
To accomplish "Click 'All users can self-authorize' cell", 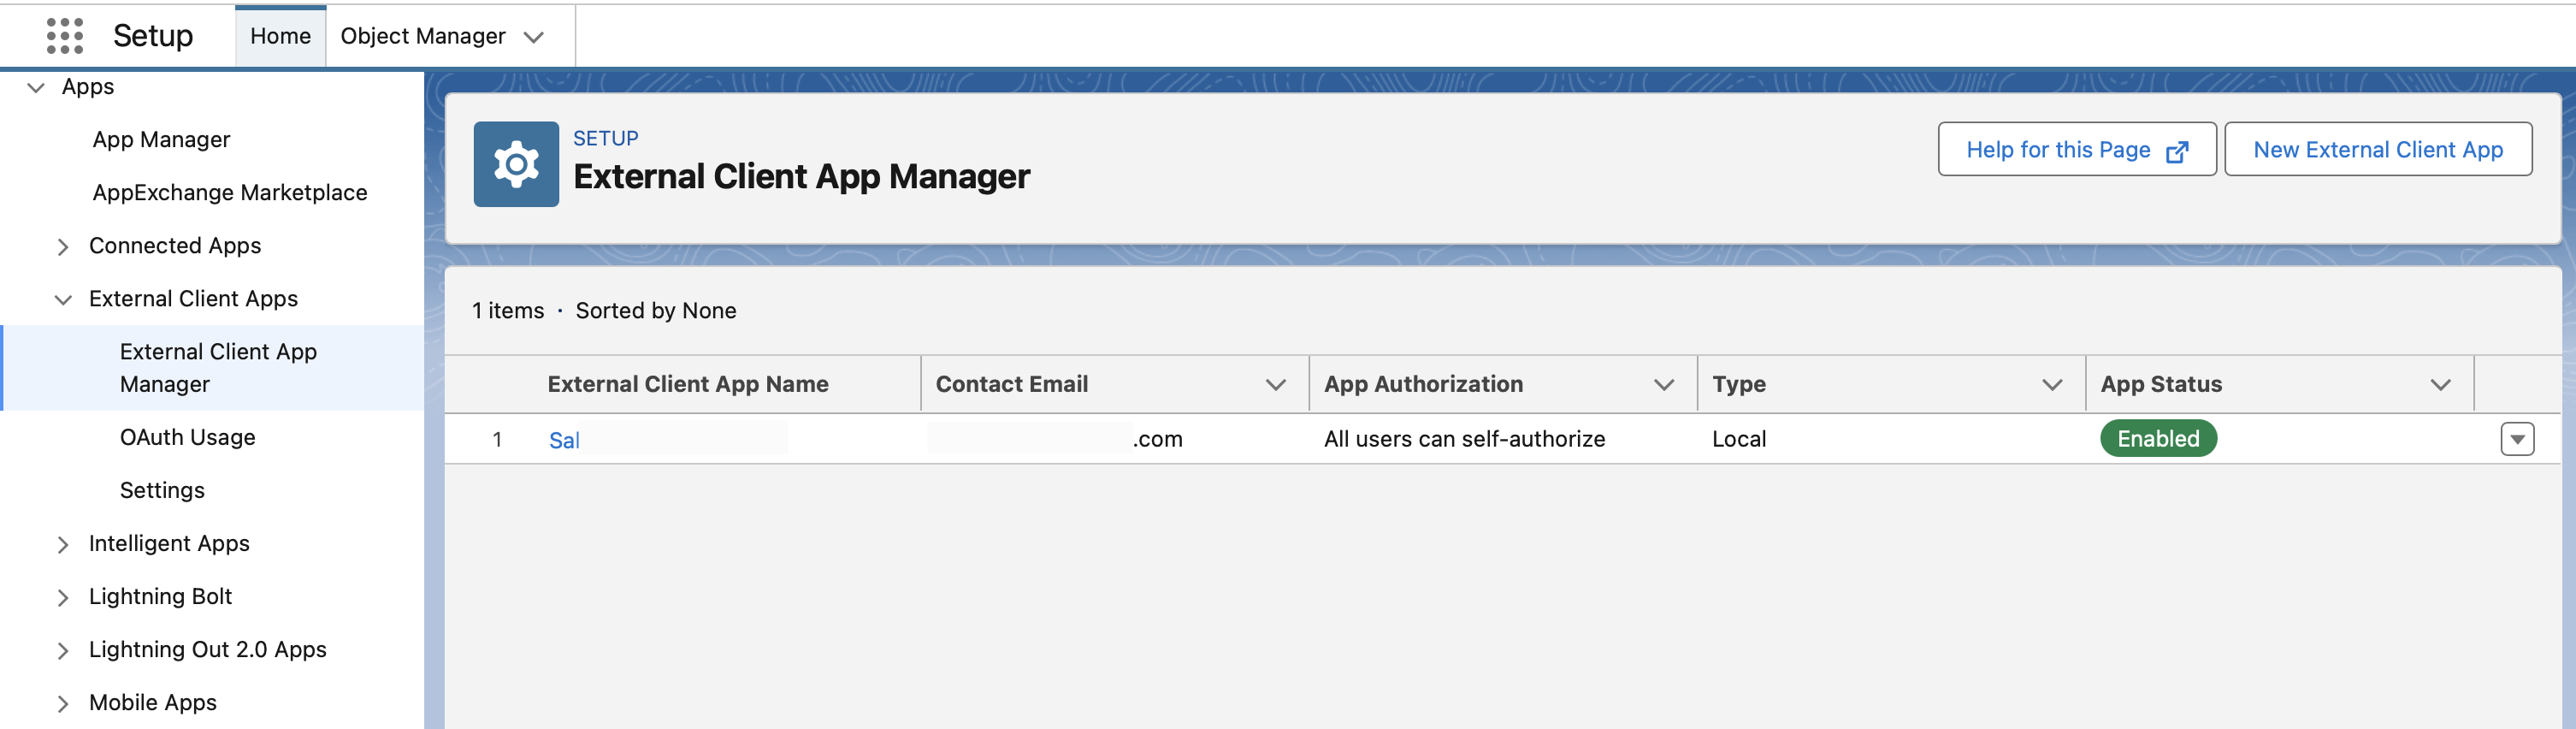I will [1464, 439].
